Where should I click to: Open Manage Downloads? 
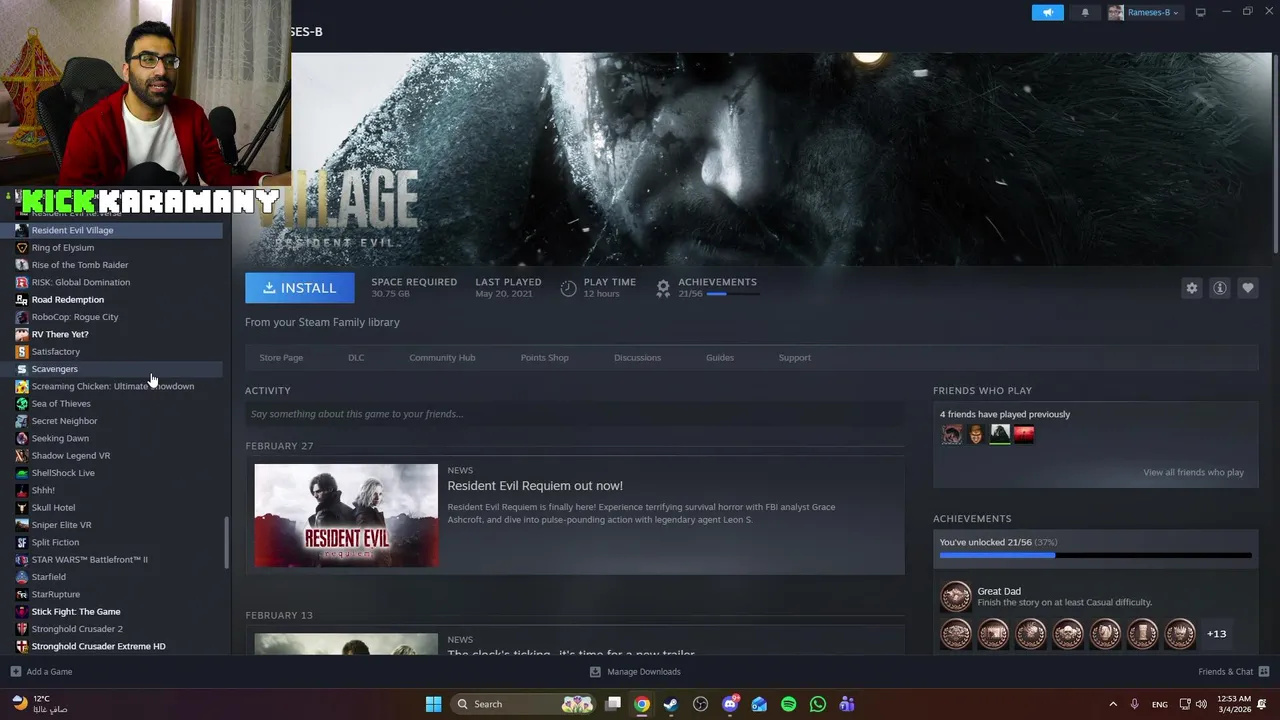pyautogui.click(x=635, y=672)
